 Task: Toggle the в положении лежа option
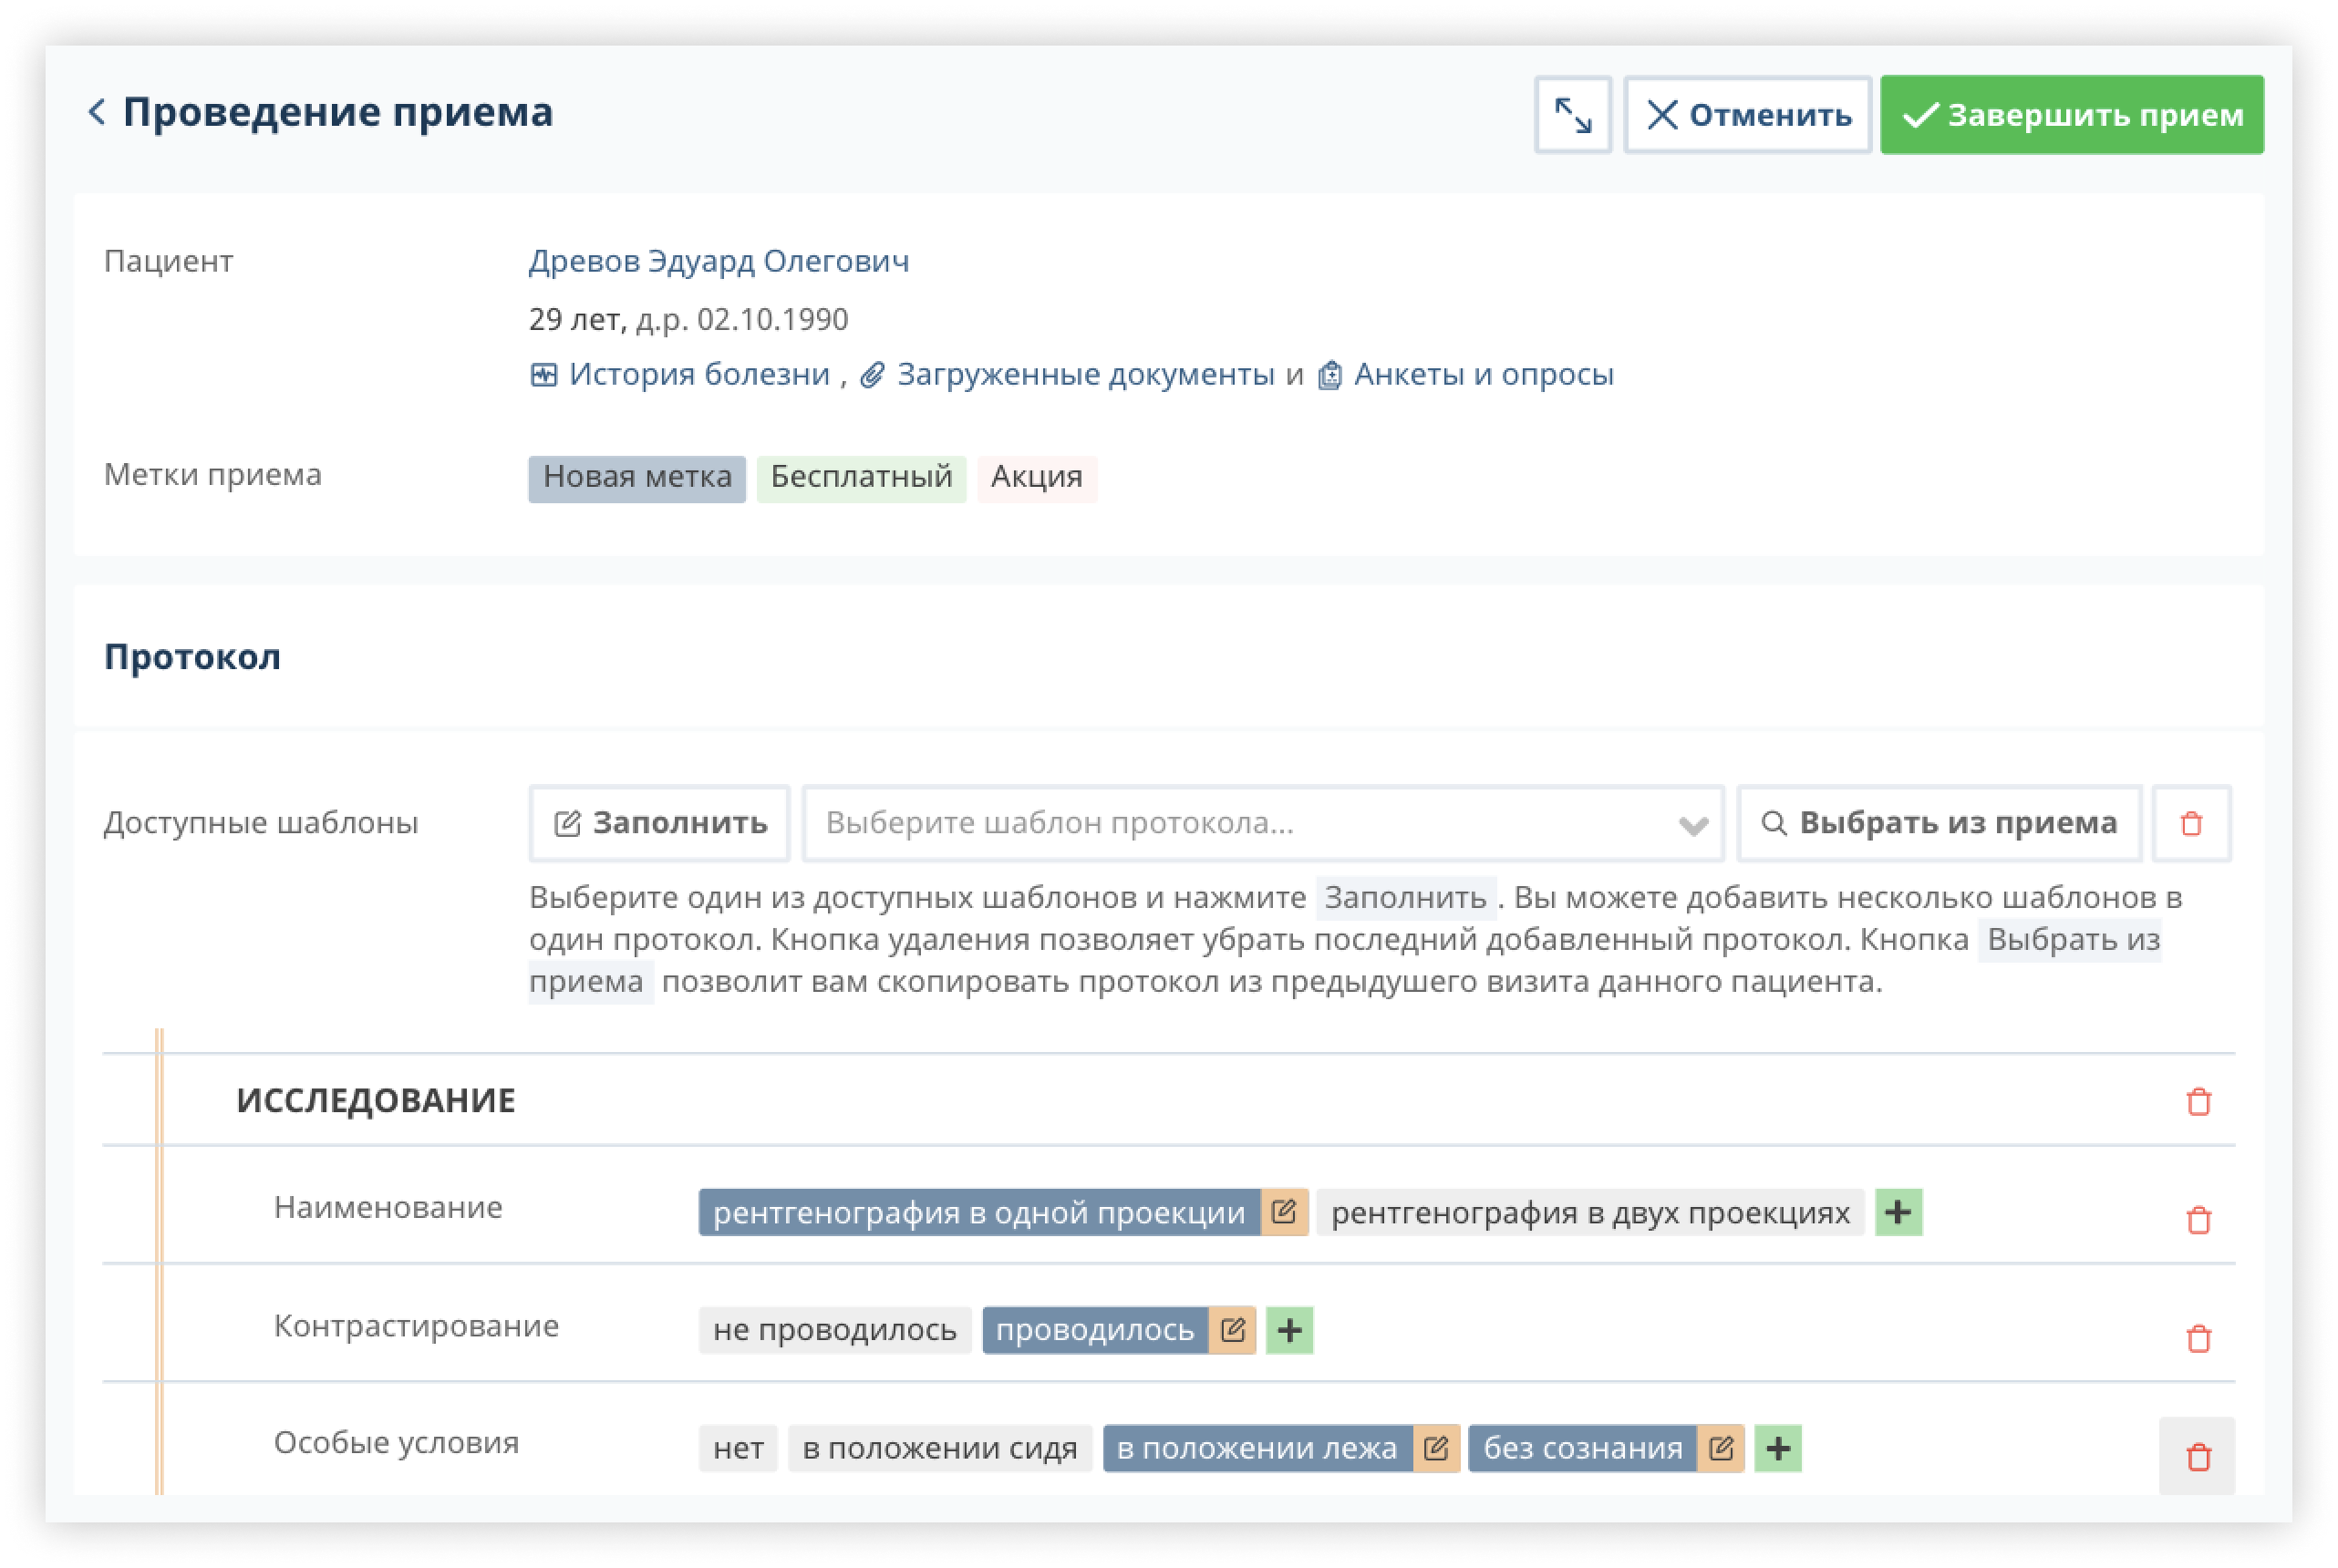coord(1257,1449)
